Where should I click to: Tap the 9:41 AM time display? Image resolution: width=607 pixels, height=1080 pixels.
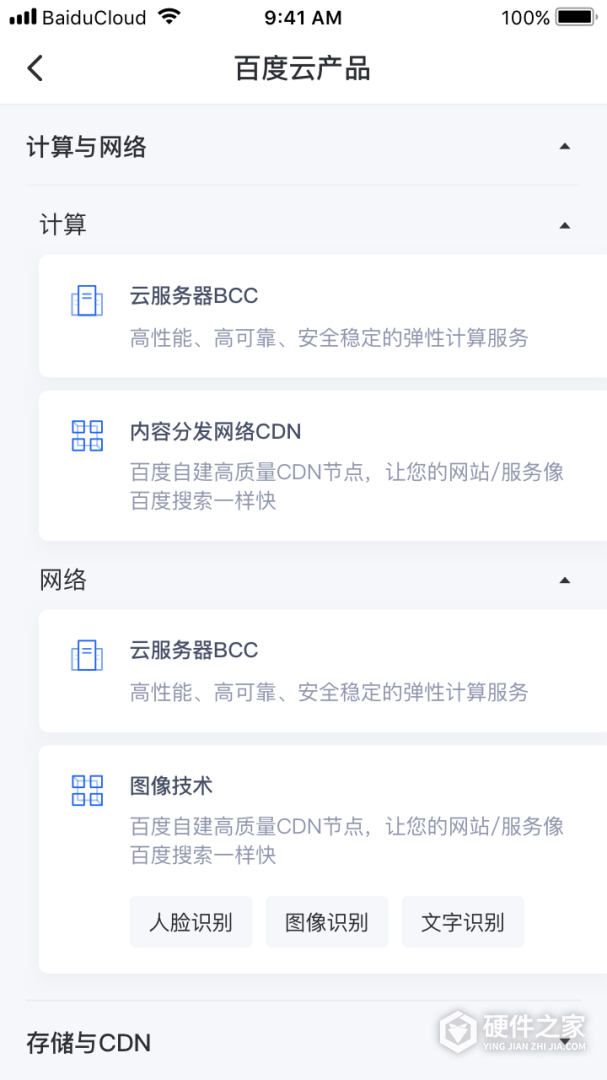(x=303, y=16)
